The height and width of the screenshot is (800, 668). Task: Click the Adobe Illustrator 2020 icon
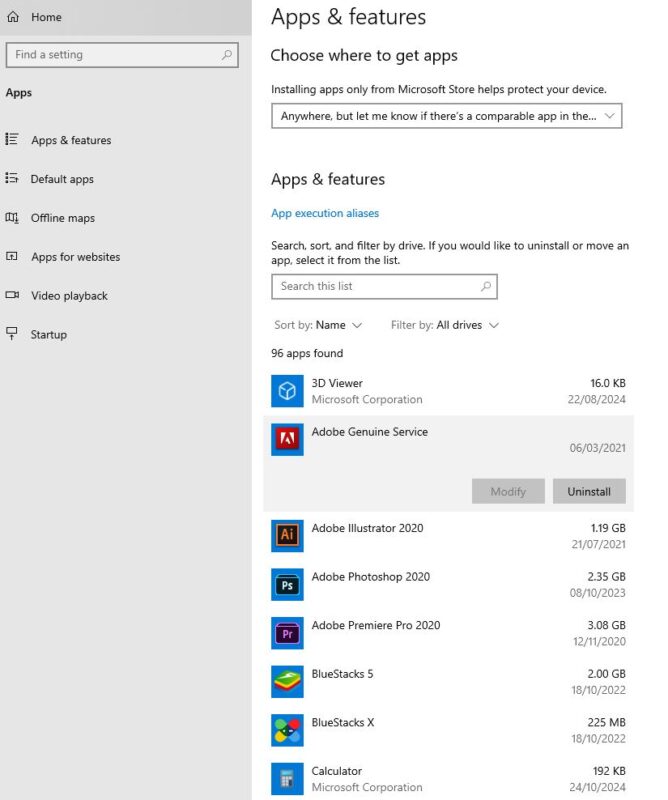point(287,536)
